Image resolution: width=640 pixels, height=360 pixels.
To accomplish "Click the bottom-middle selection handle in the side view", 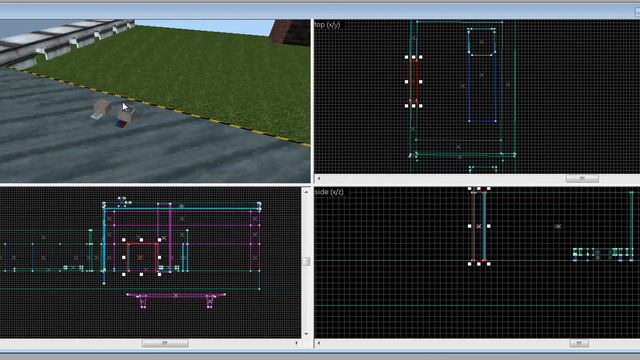I will 479,264.
